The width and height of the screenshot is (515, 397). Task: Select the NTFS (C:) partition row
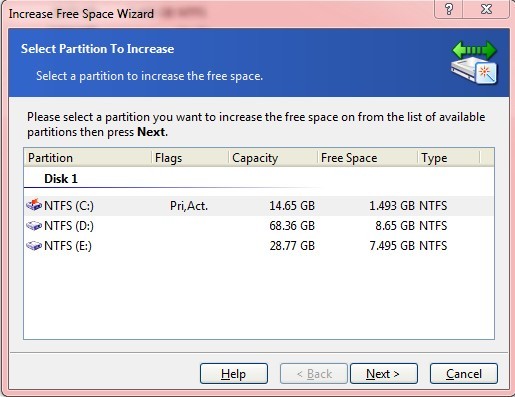point(259,206)
